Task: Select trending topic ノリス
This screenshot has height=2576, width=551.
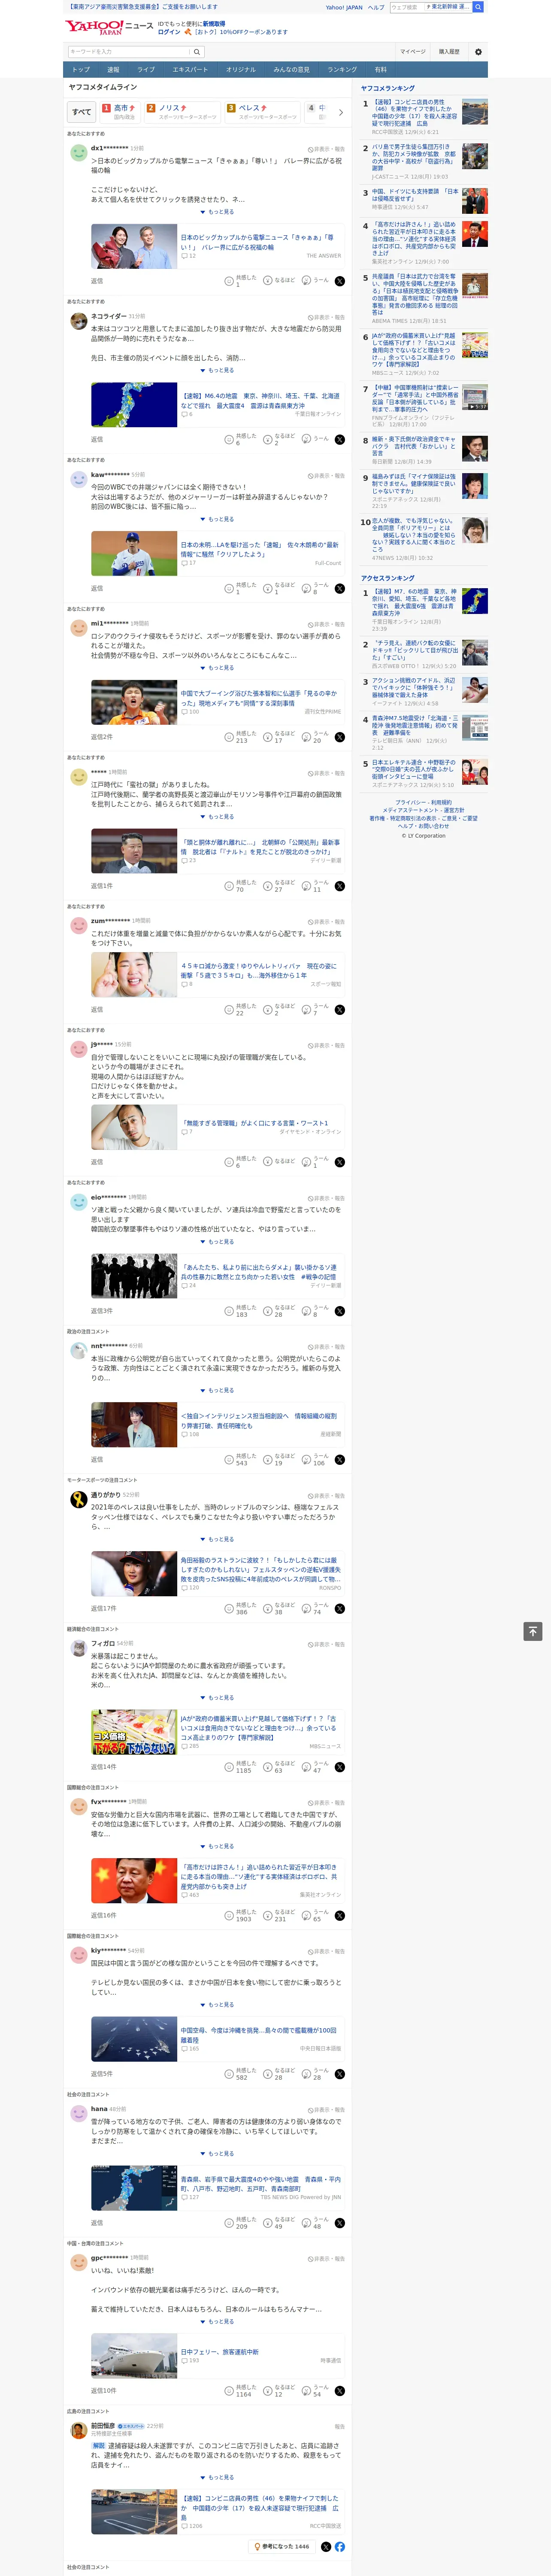Action: [181, 112]
